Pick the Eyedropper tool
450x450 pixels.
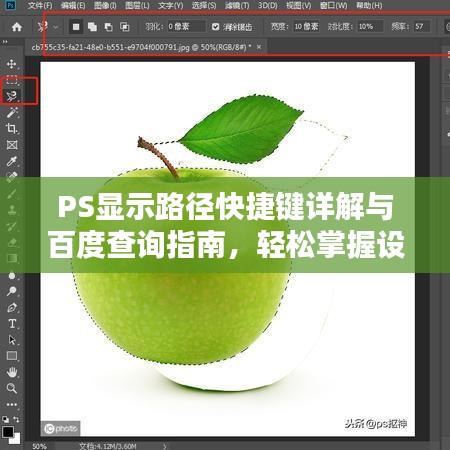[x=12, y=161]
